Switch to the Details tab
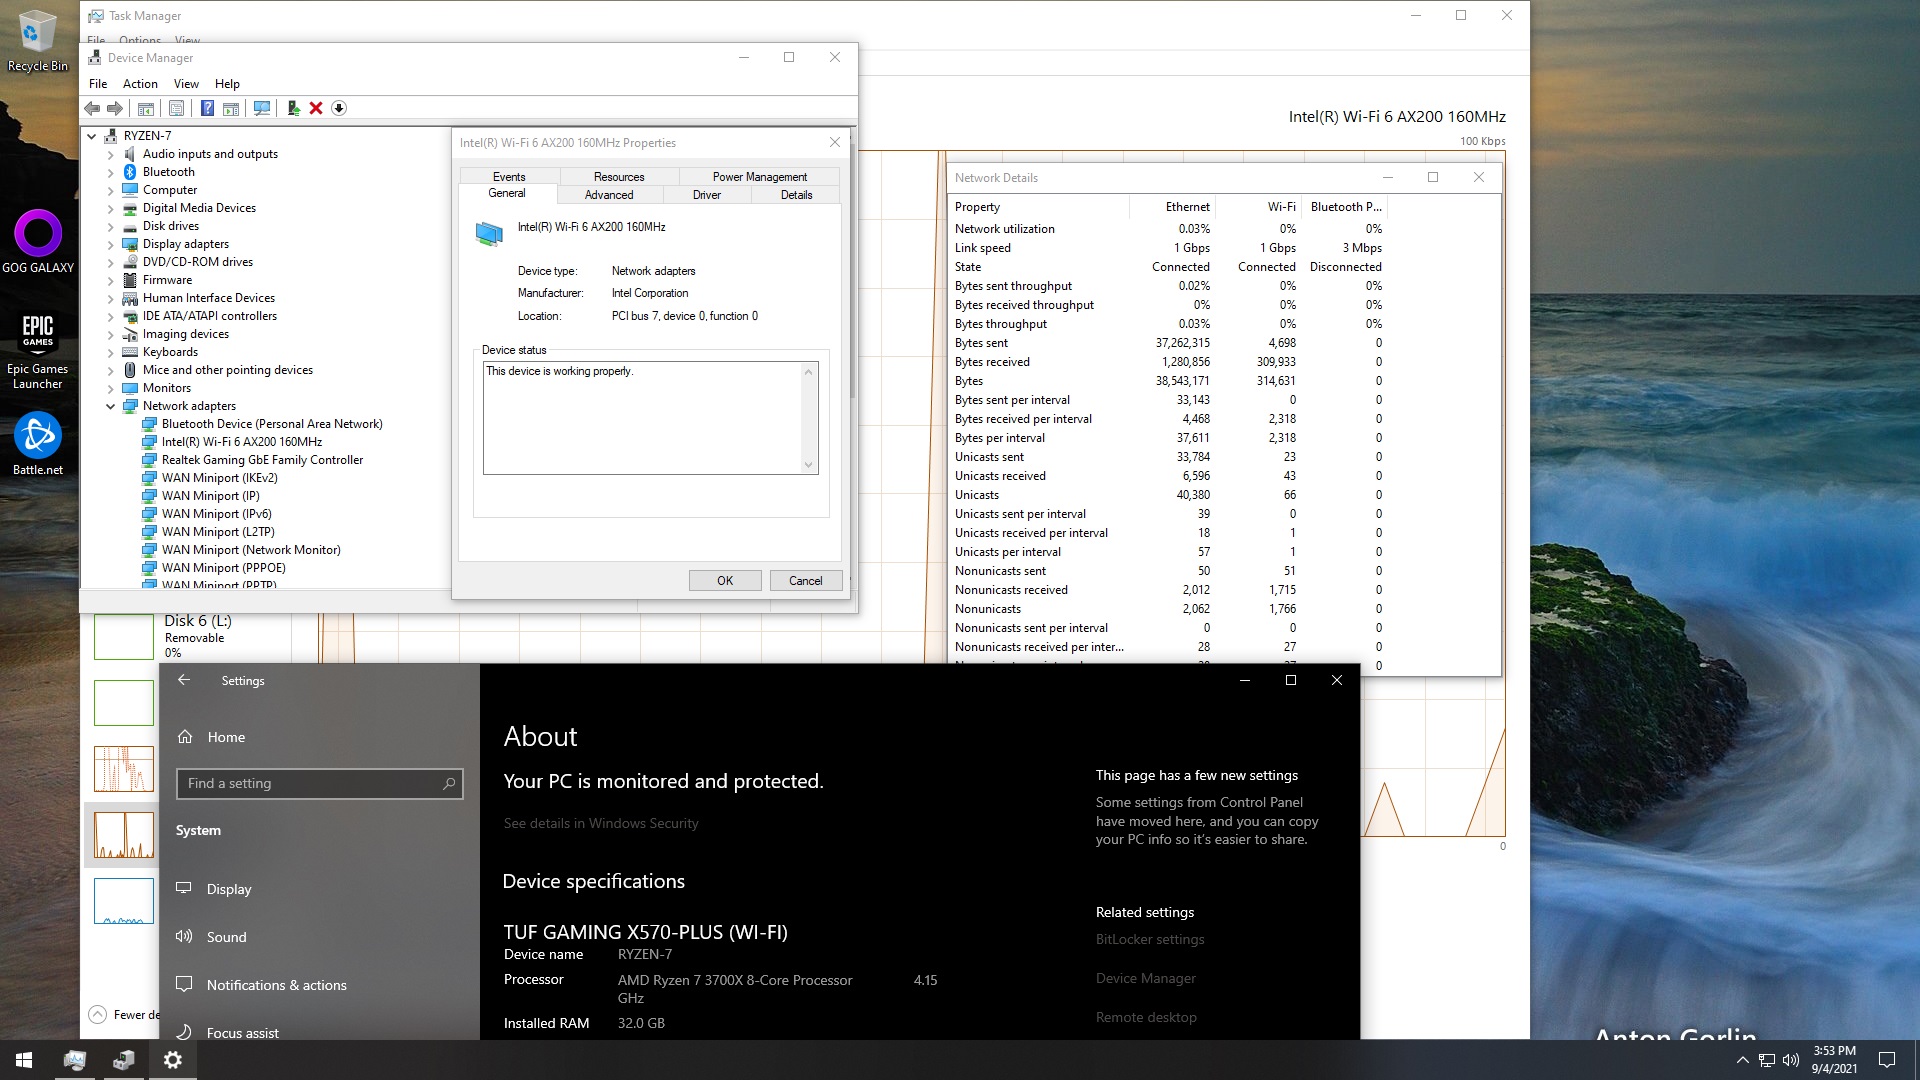This screenshot has height=1080, width=1920. point(797,195)
